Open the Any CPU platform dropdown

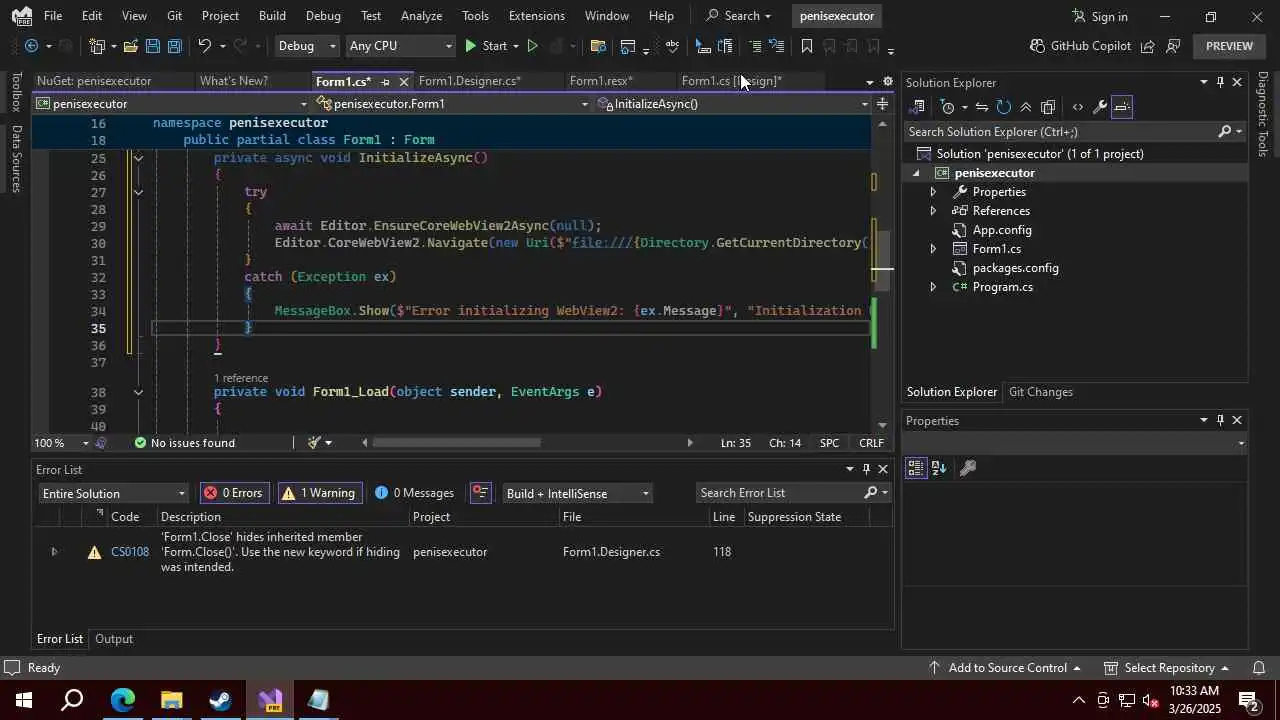click(x=400, y=46)
